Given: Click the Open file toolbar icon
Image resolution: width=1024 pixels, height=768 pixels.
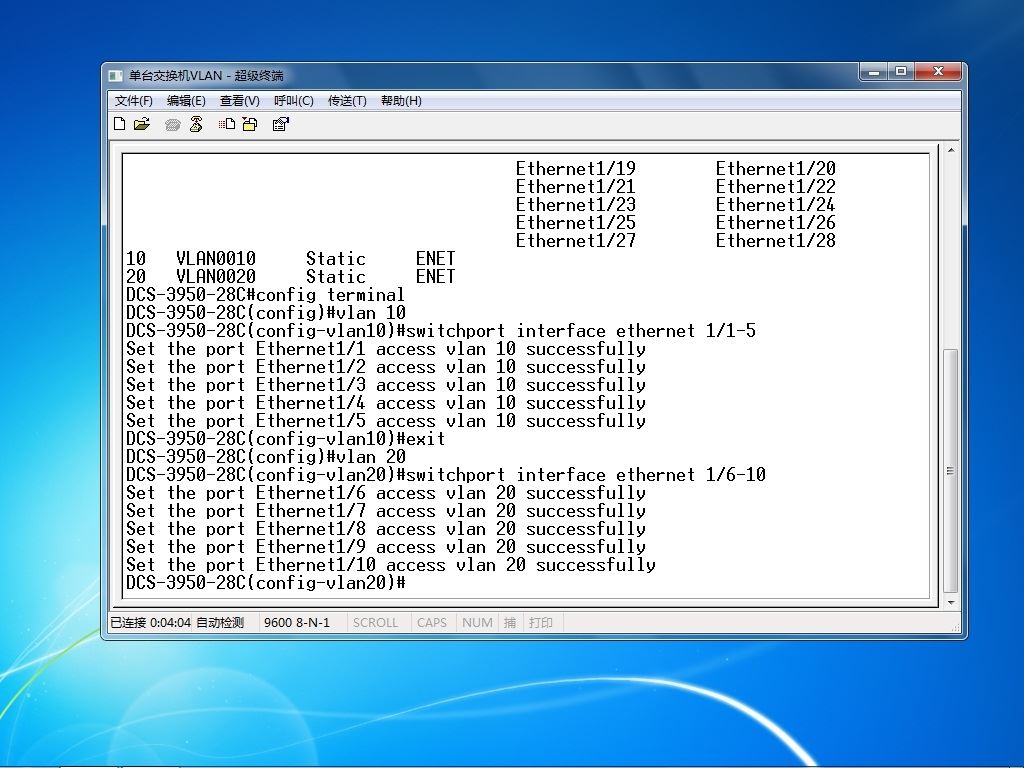Looking at the screenshot, I should pyautogui.click(x=142, y=124).
